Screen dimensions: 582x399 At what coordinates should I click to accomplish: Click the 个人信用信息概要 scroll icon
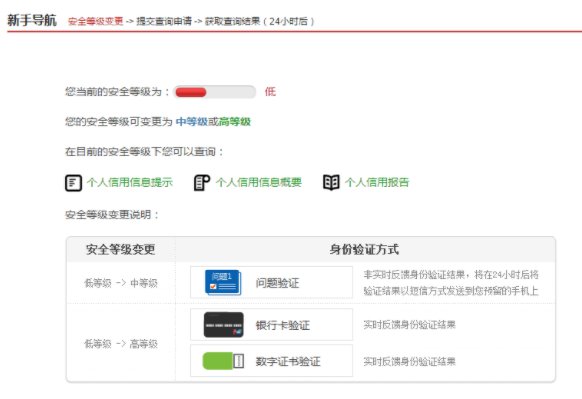pos(202,183)
